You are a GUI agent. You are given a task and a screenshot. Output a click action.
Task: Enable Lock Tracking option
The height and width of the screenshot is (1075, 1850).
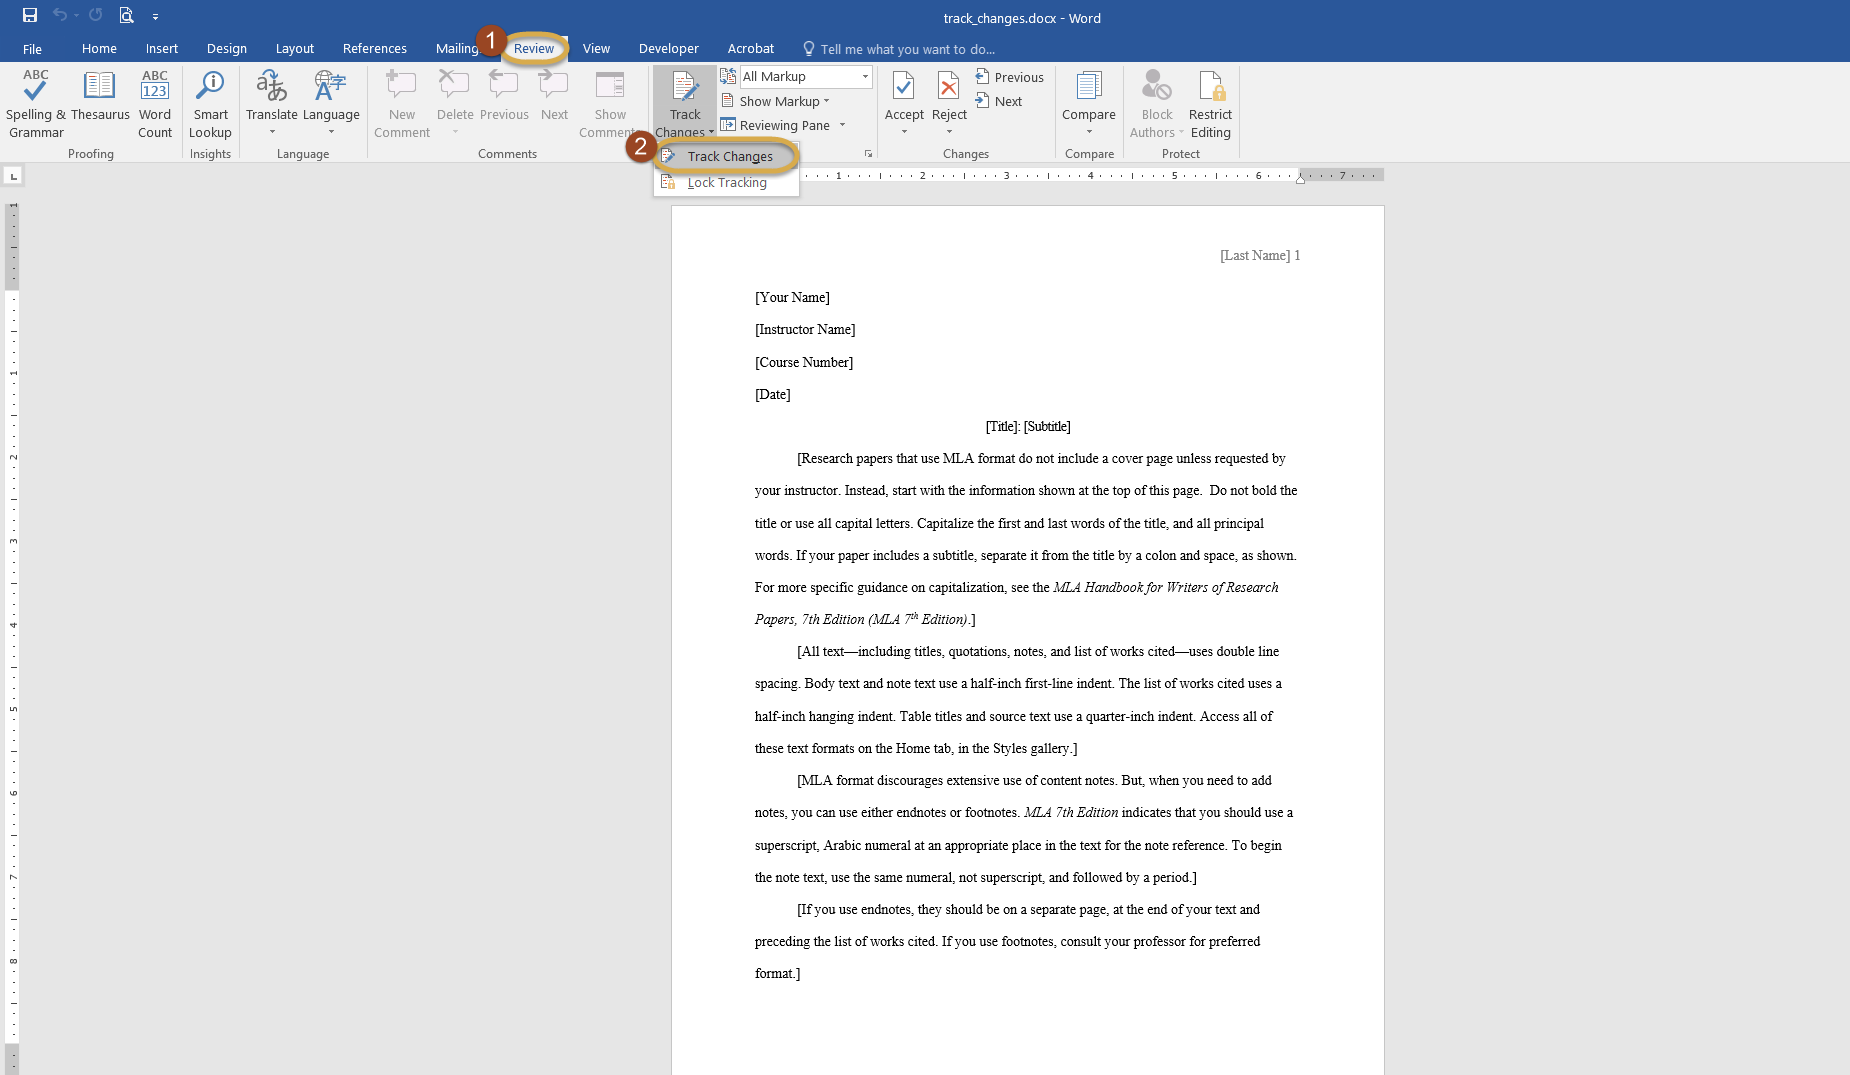[726, 183]
